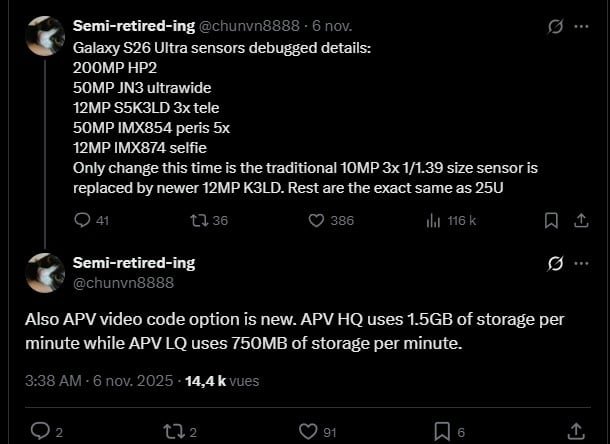View analytics showing 116 k views

(433, 220)
